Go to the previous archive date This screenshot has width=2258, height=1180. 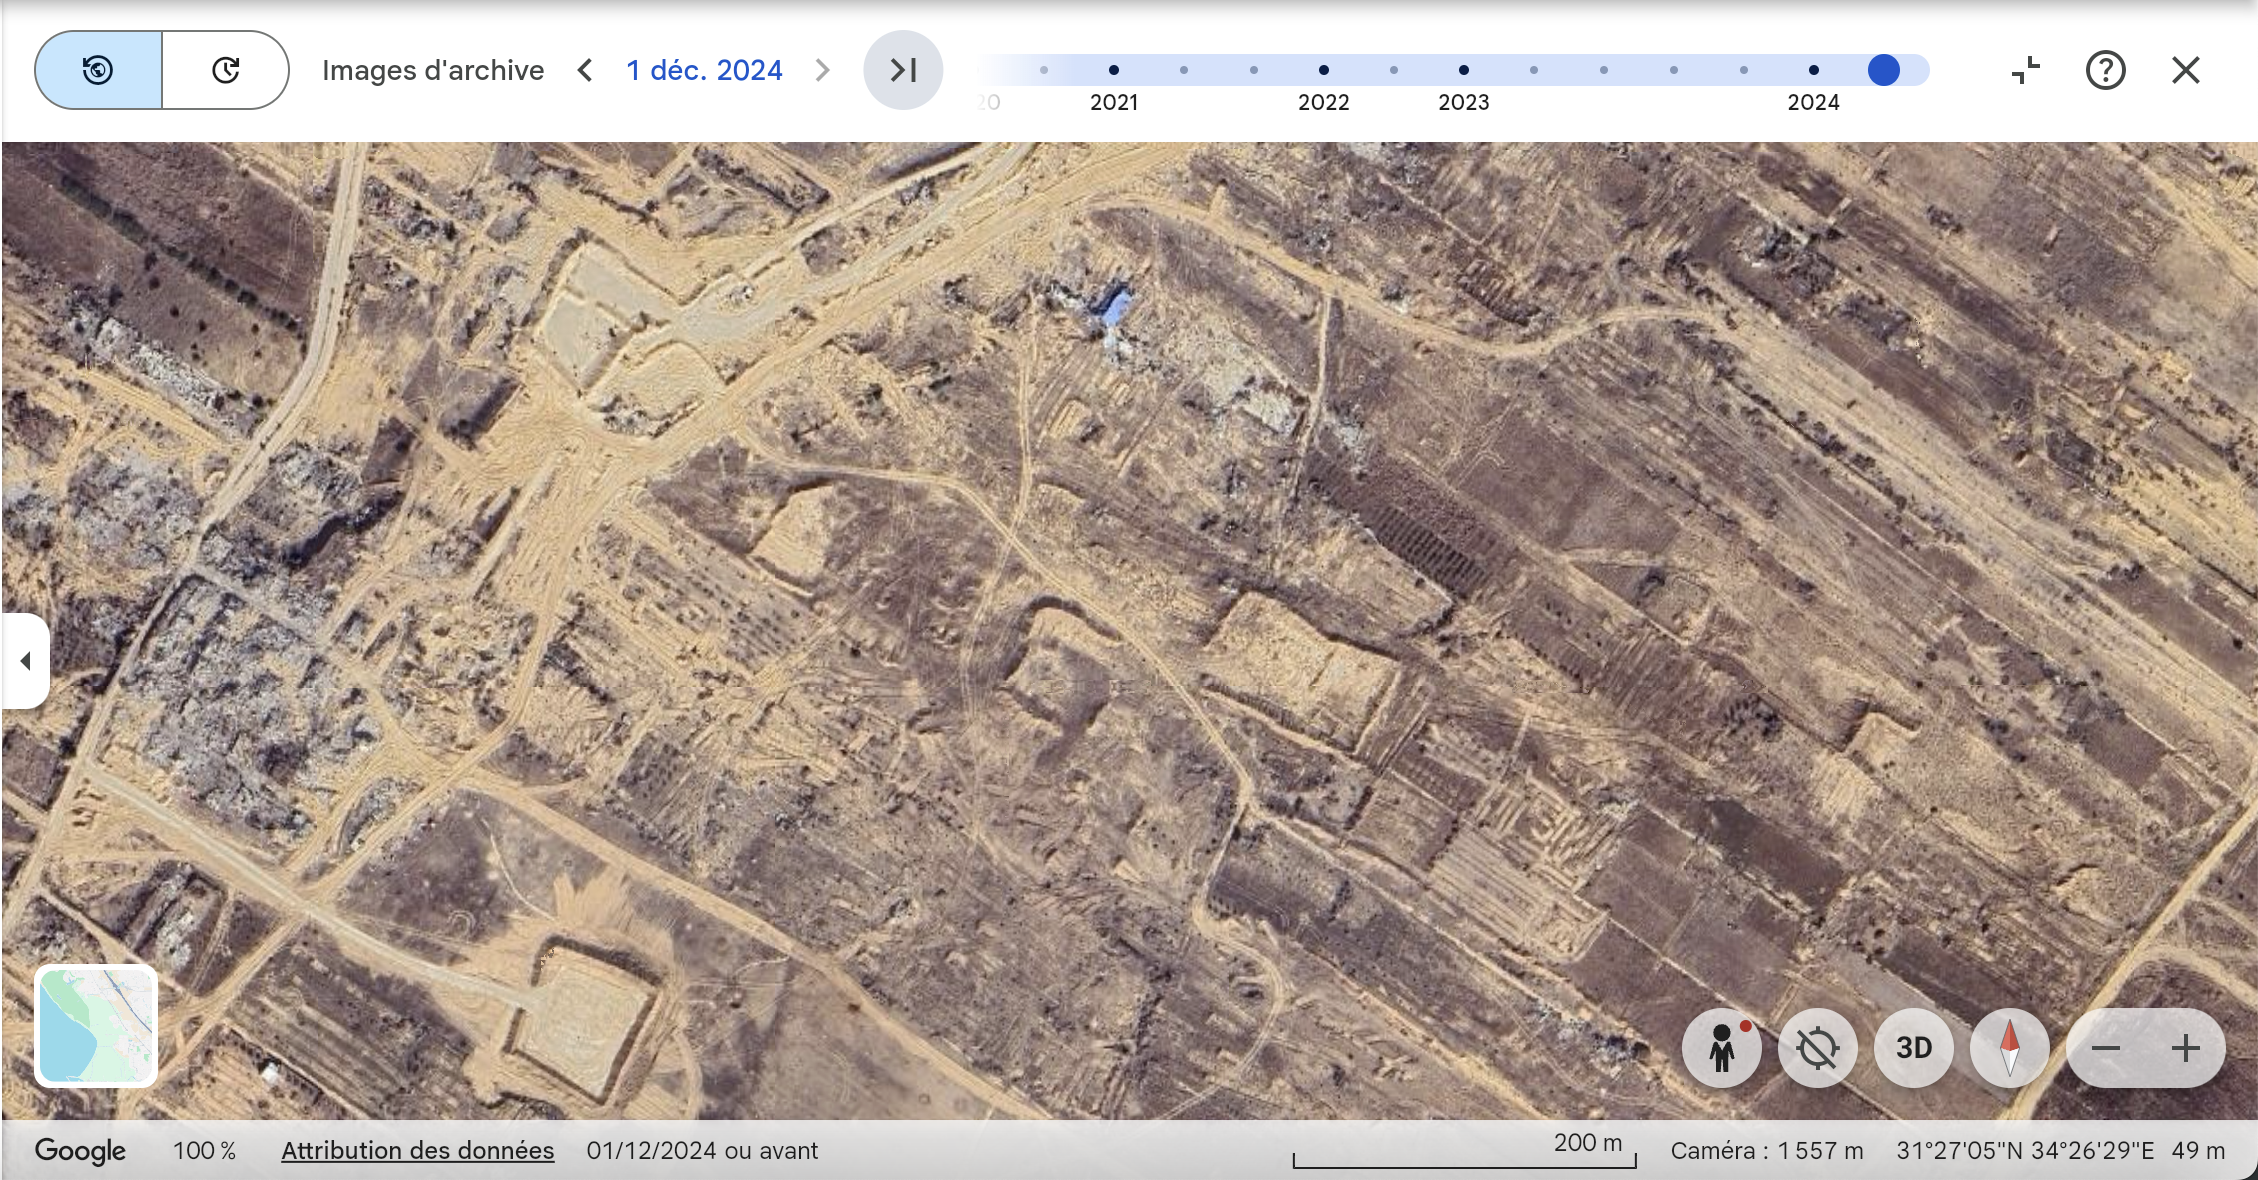tap(585, 70)
